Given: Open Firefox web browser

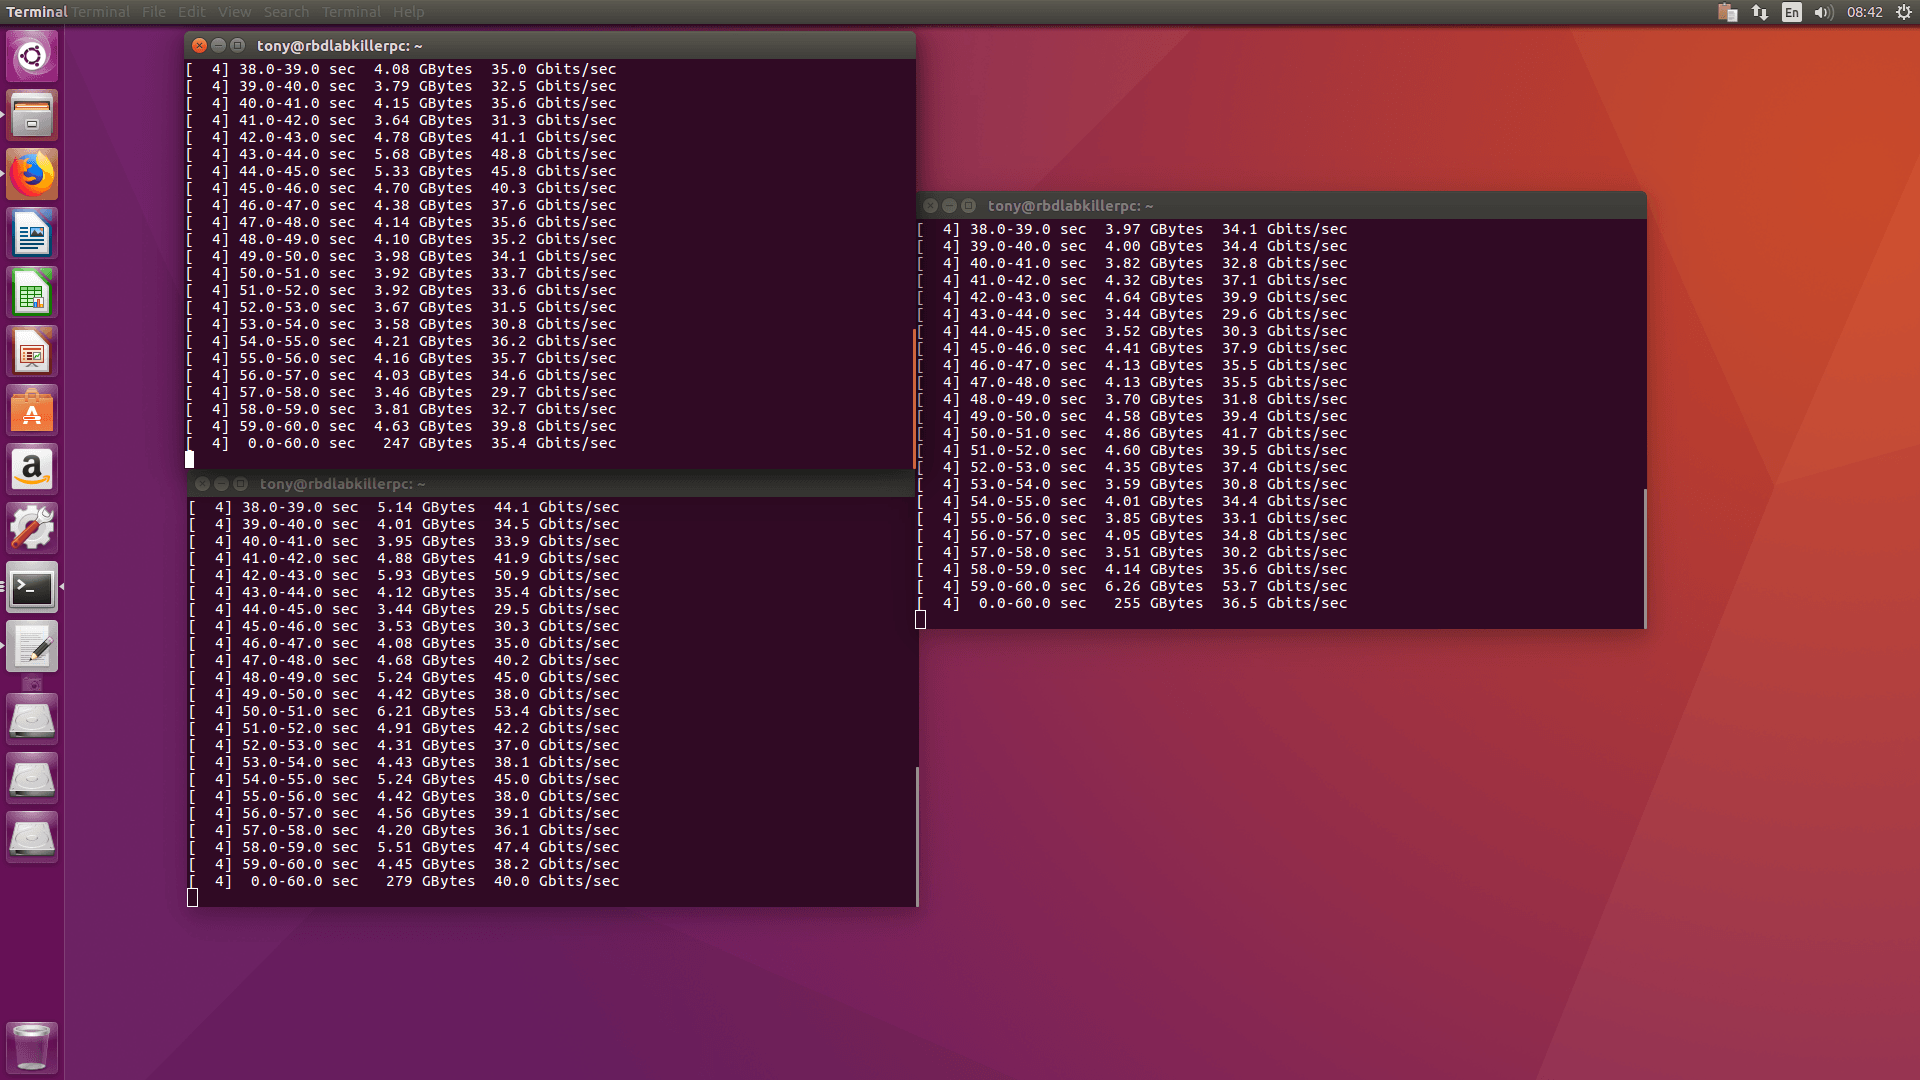Looking at the screenshot, I should (32, 174).
